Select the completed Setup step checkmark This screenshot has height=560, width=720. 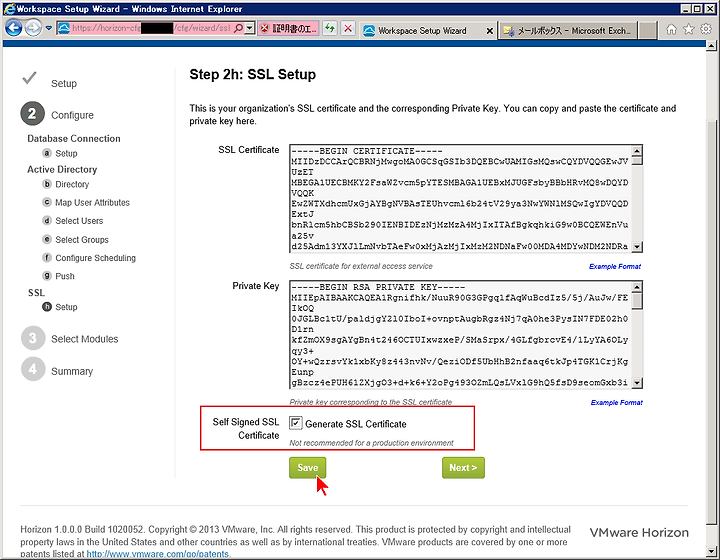(x=29, y=78)
